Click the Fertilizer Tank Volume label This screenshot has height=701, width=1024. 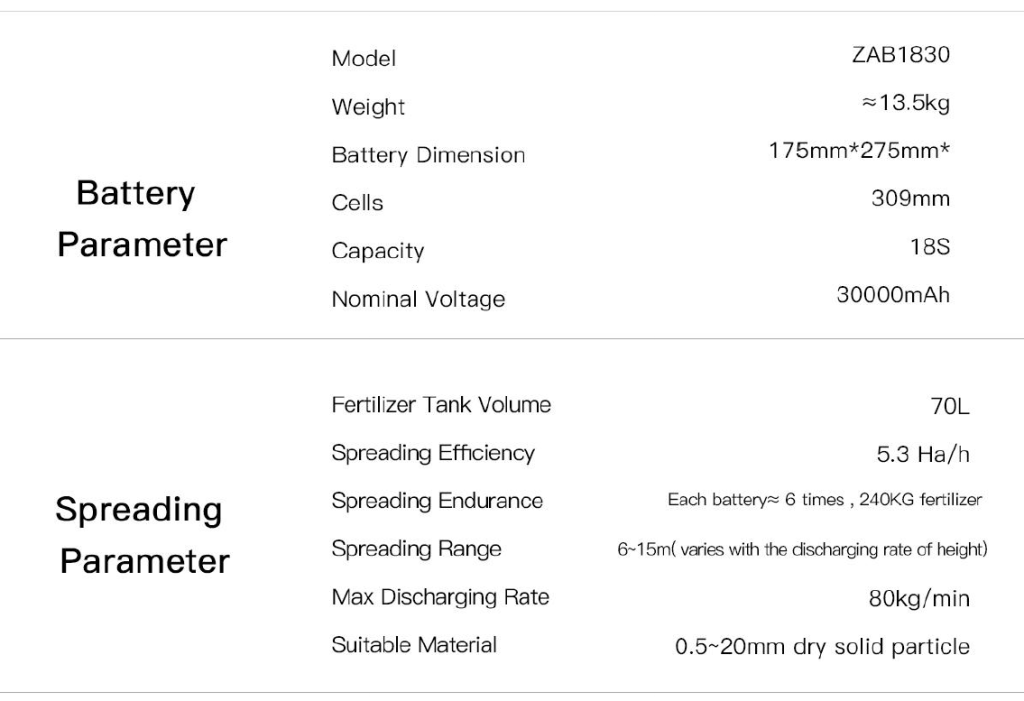(441, 405)
